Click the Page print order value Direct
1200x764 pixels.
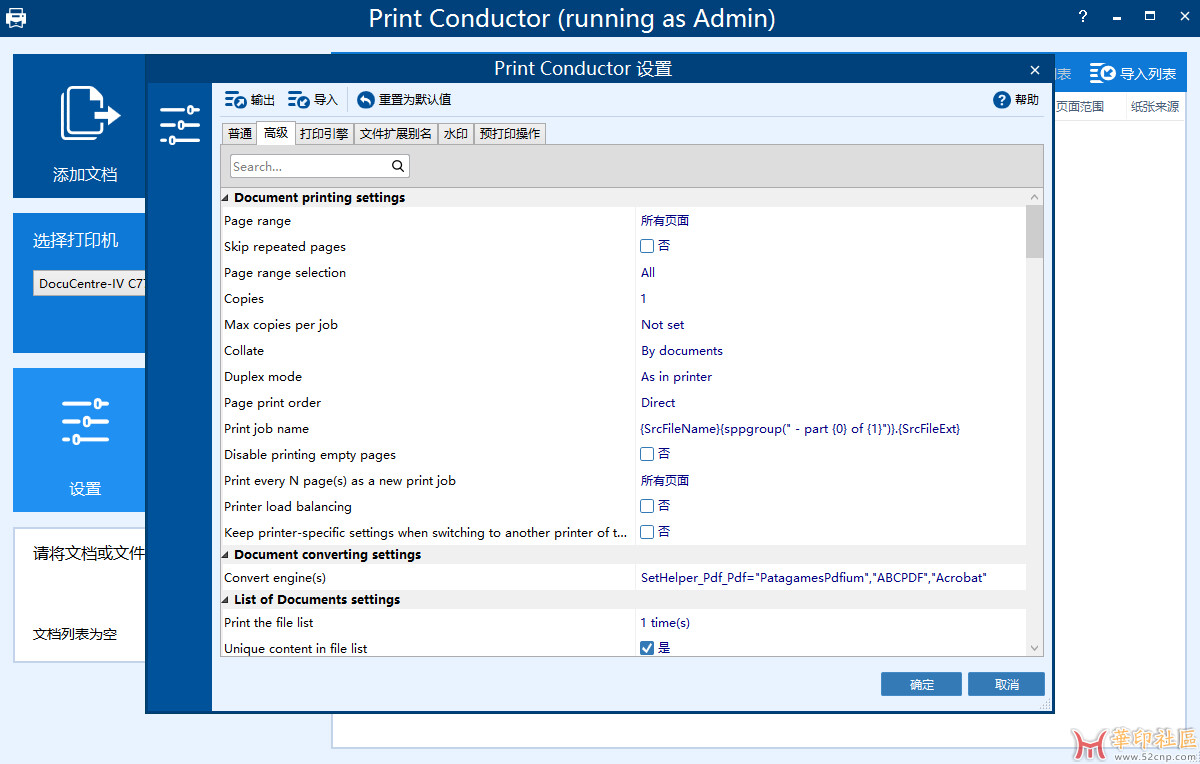(x=658, y=403)
